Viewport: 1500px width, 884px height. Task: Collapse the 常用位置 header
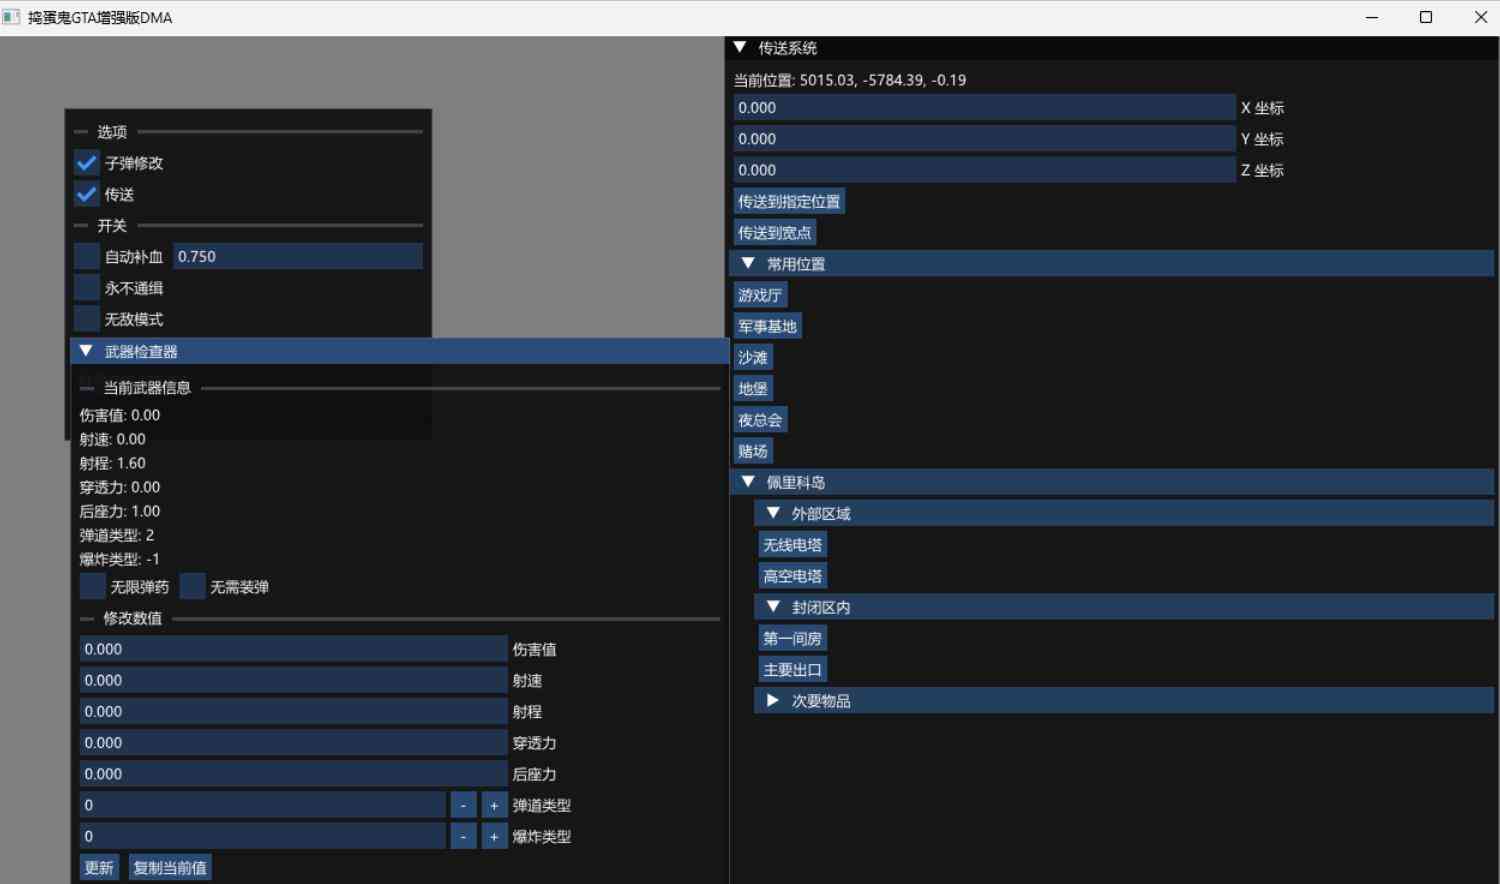[748, 264]
